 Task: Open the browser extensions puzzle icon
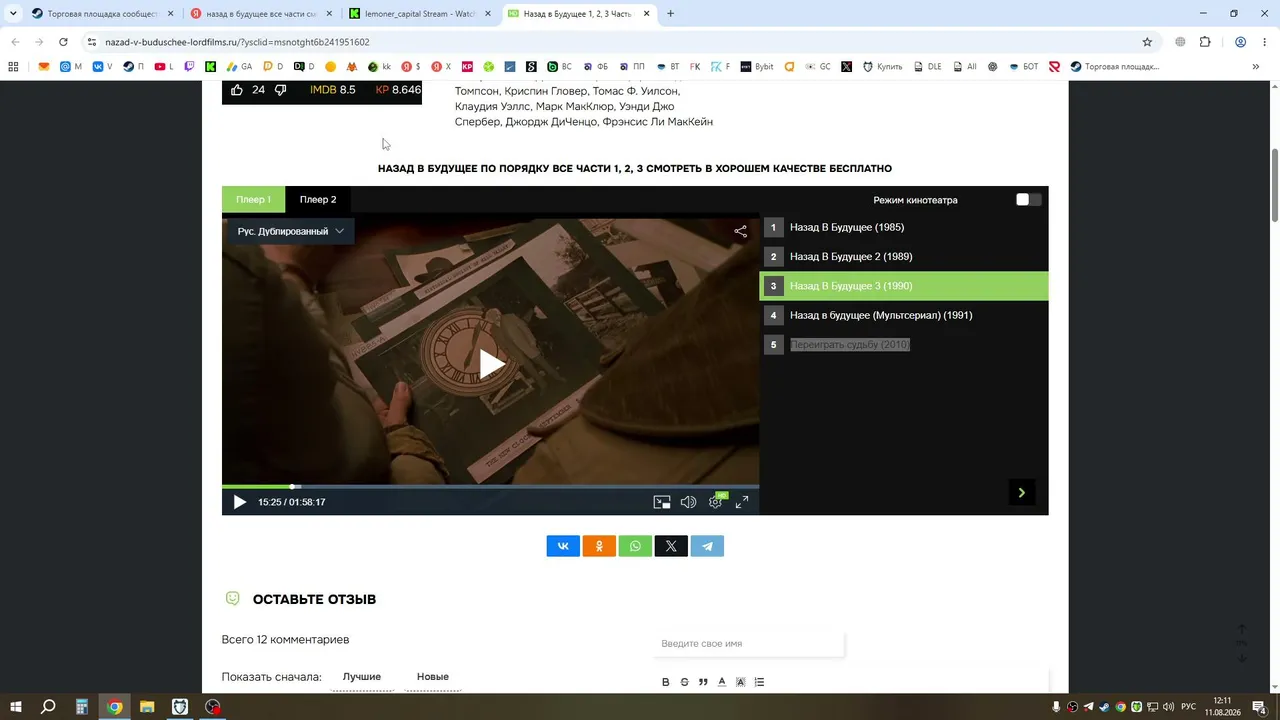1205,42
